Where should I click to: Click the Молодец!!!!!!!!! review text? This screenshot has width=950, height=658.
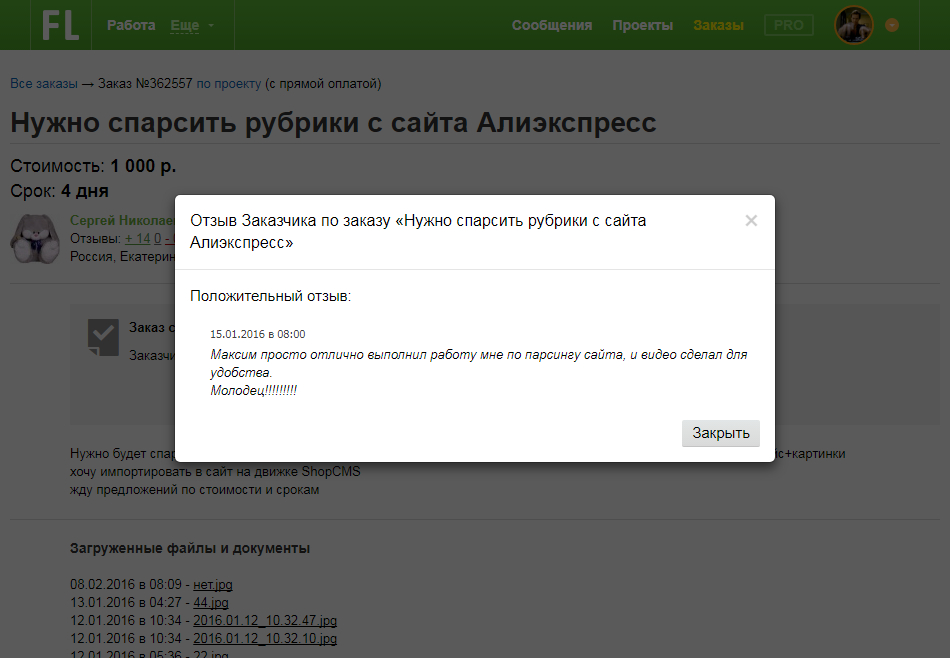(253, 391)
